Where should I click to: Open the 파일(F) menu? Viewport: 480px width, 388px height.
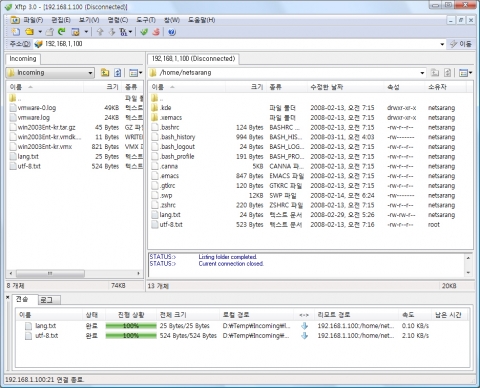point(33,20)
